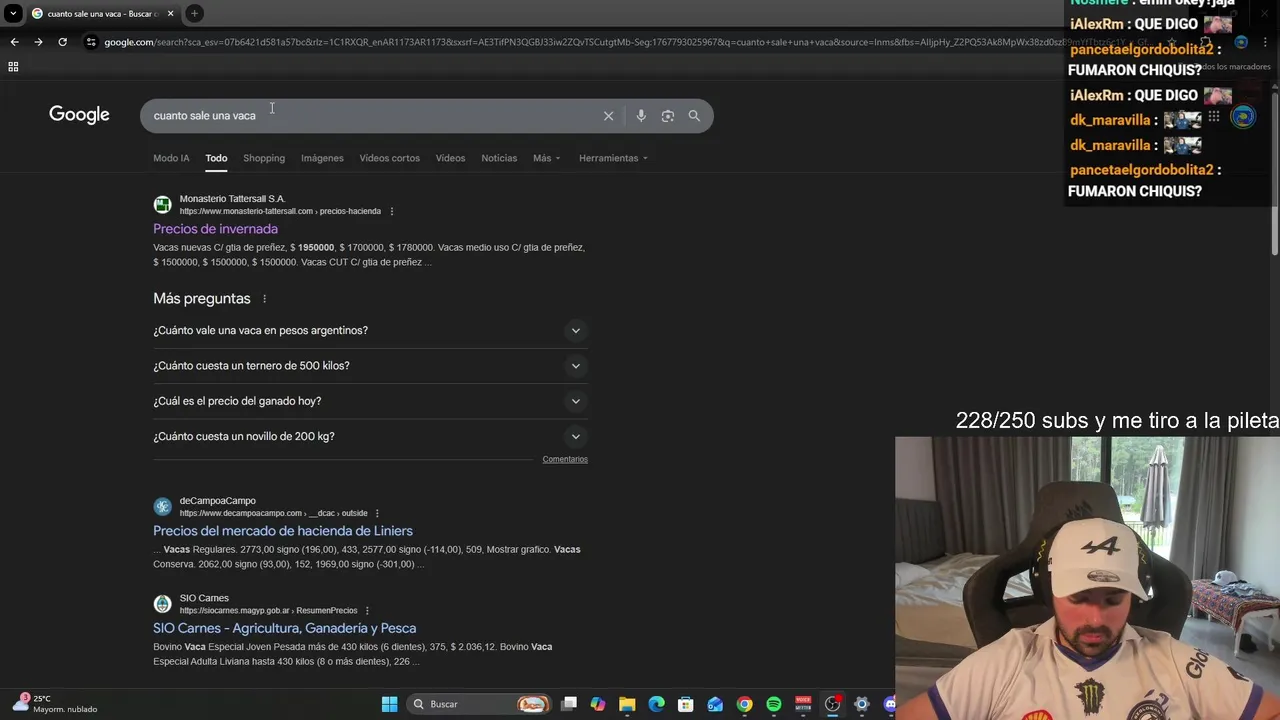Switch to the Modo IA tab
Image resolution: width=1280 pixels, height=720 pixels.
[171, 158]
